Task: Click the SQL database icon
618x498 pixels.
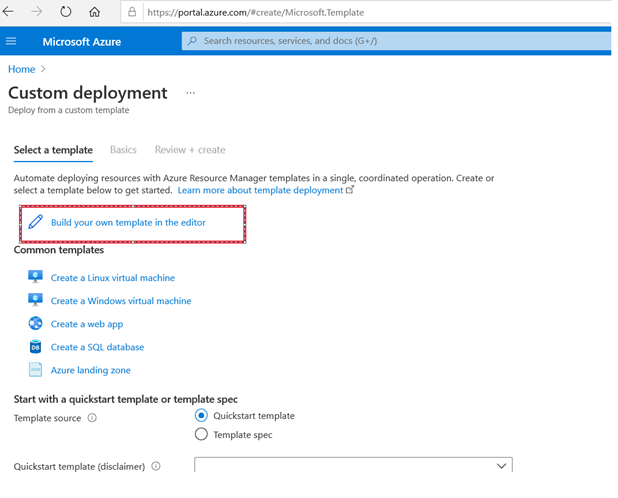Action: [x=36, y=347]
